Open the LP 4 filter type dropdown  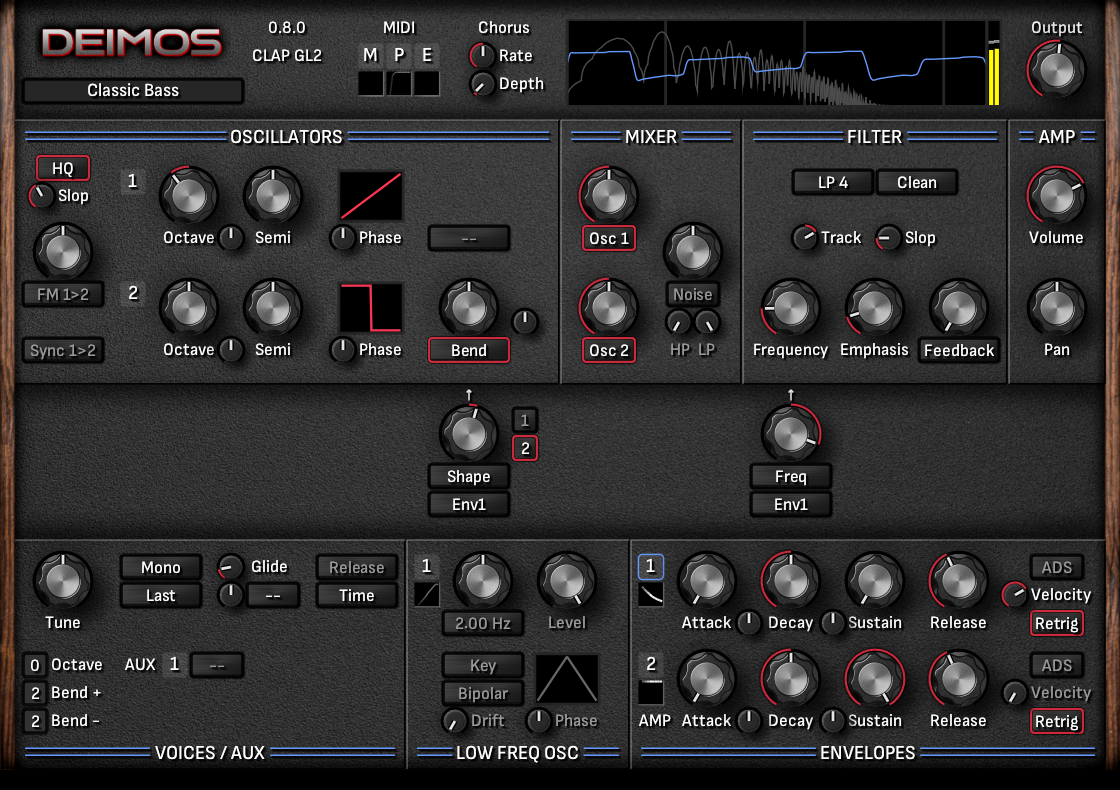click(833, 182)
